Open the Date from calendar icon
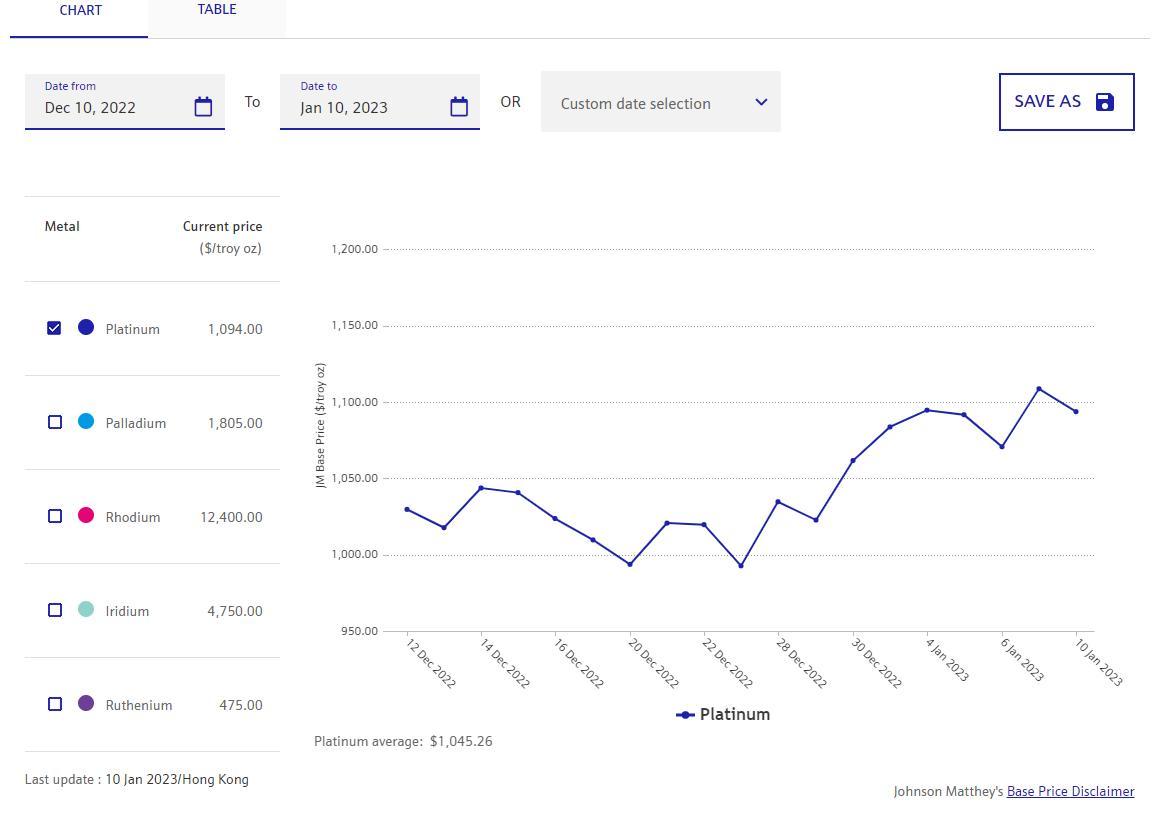Screen dimensions: 1160x818 203,107
